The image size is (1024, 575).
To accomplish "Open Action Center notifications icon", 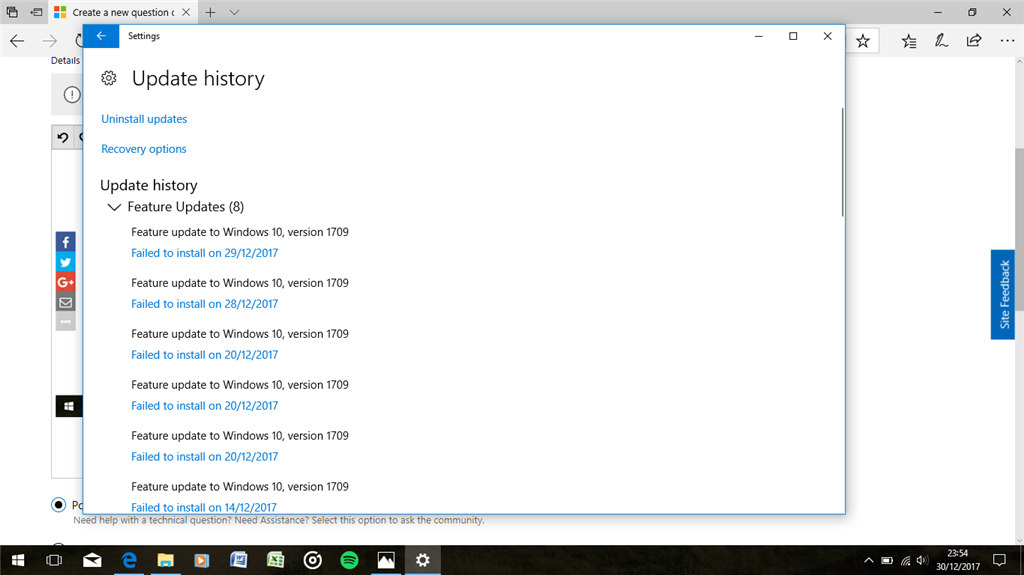I will tap(999, 560).
